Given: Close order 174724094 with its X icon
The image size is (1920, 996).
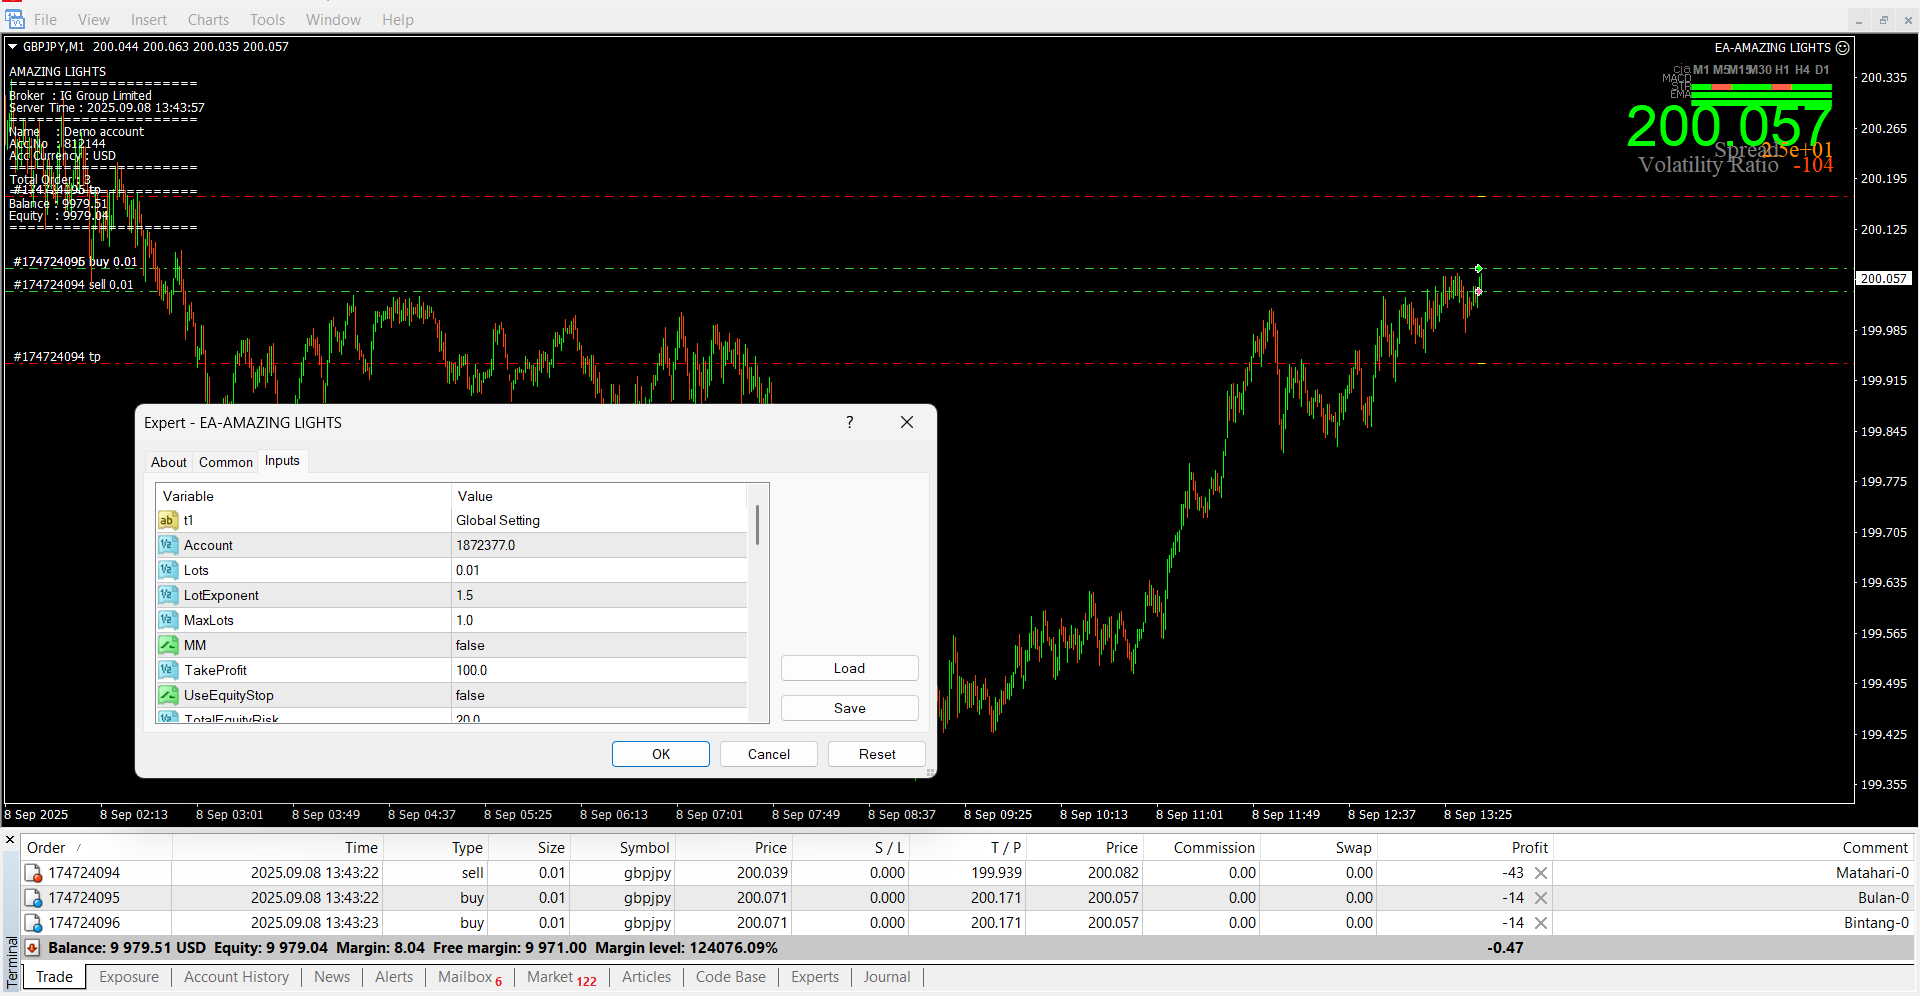Looking at the screenshot, I should [x=1541, y=873].
